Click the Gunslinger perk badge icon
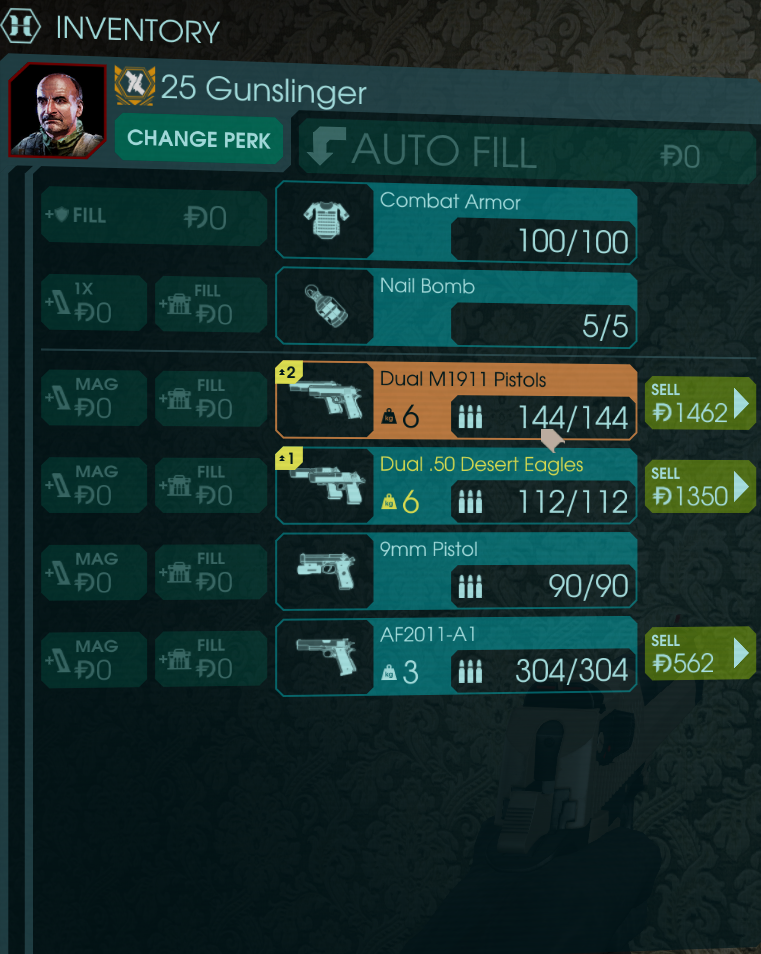Screen dimensions: 761x954 pyautogui.click(x=134, y=86)
